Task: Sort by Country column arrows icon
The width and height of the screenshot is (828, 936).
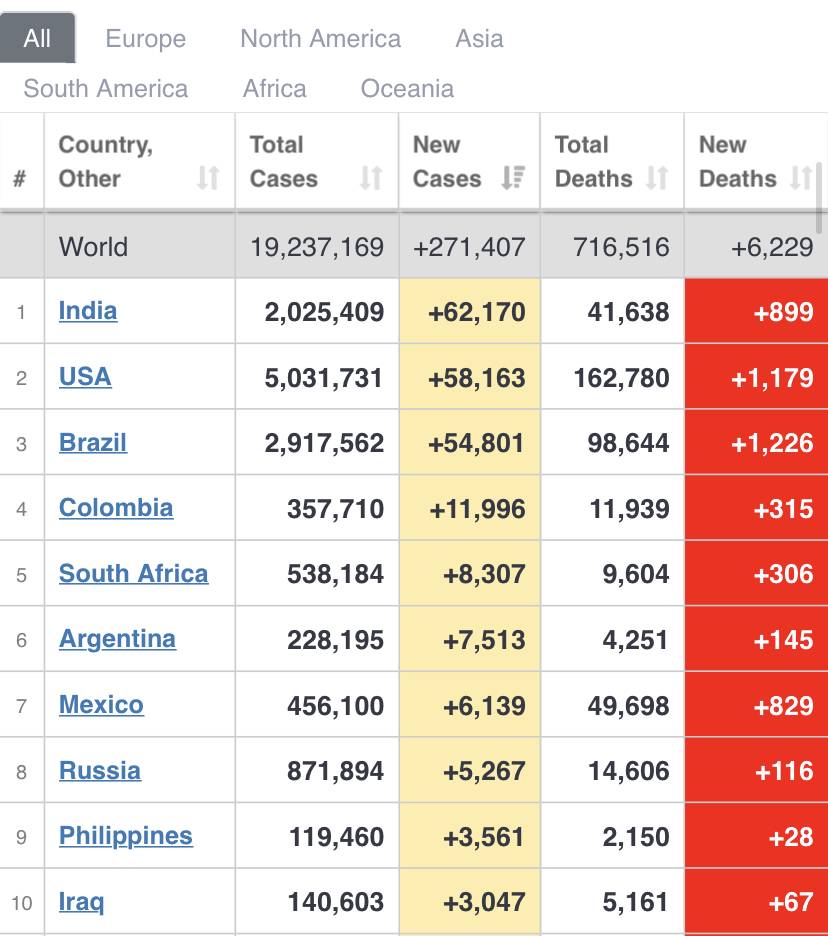Action: coord(208,178)
